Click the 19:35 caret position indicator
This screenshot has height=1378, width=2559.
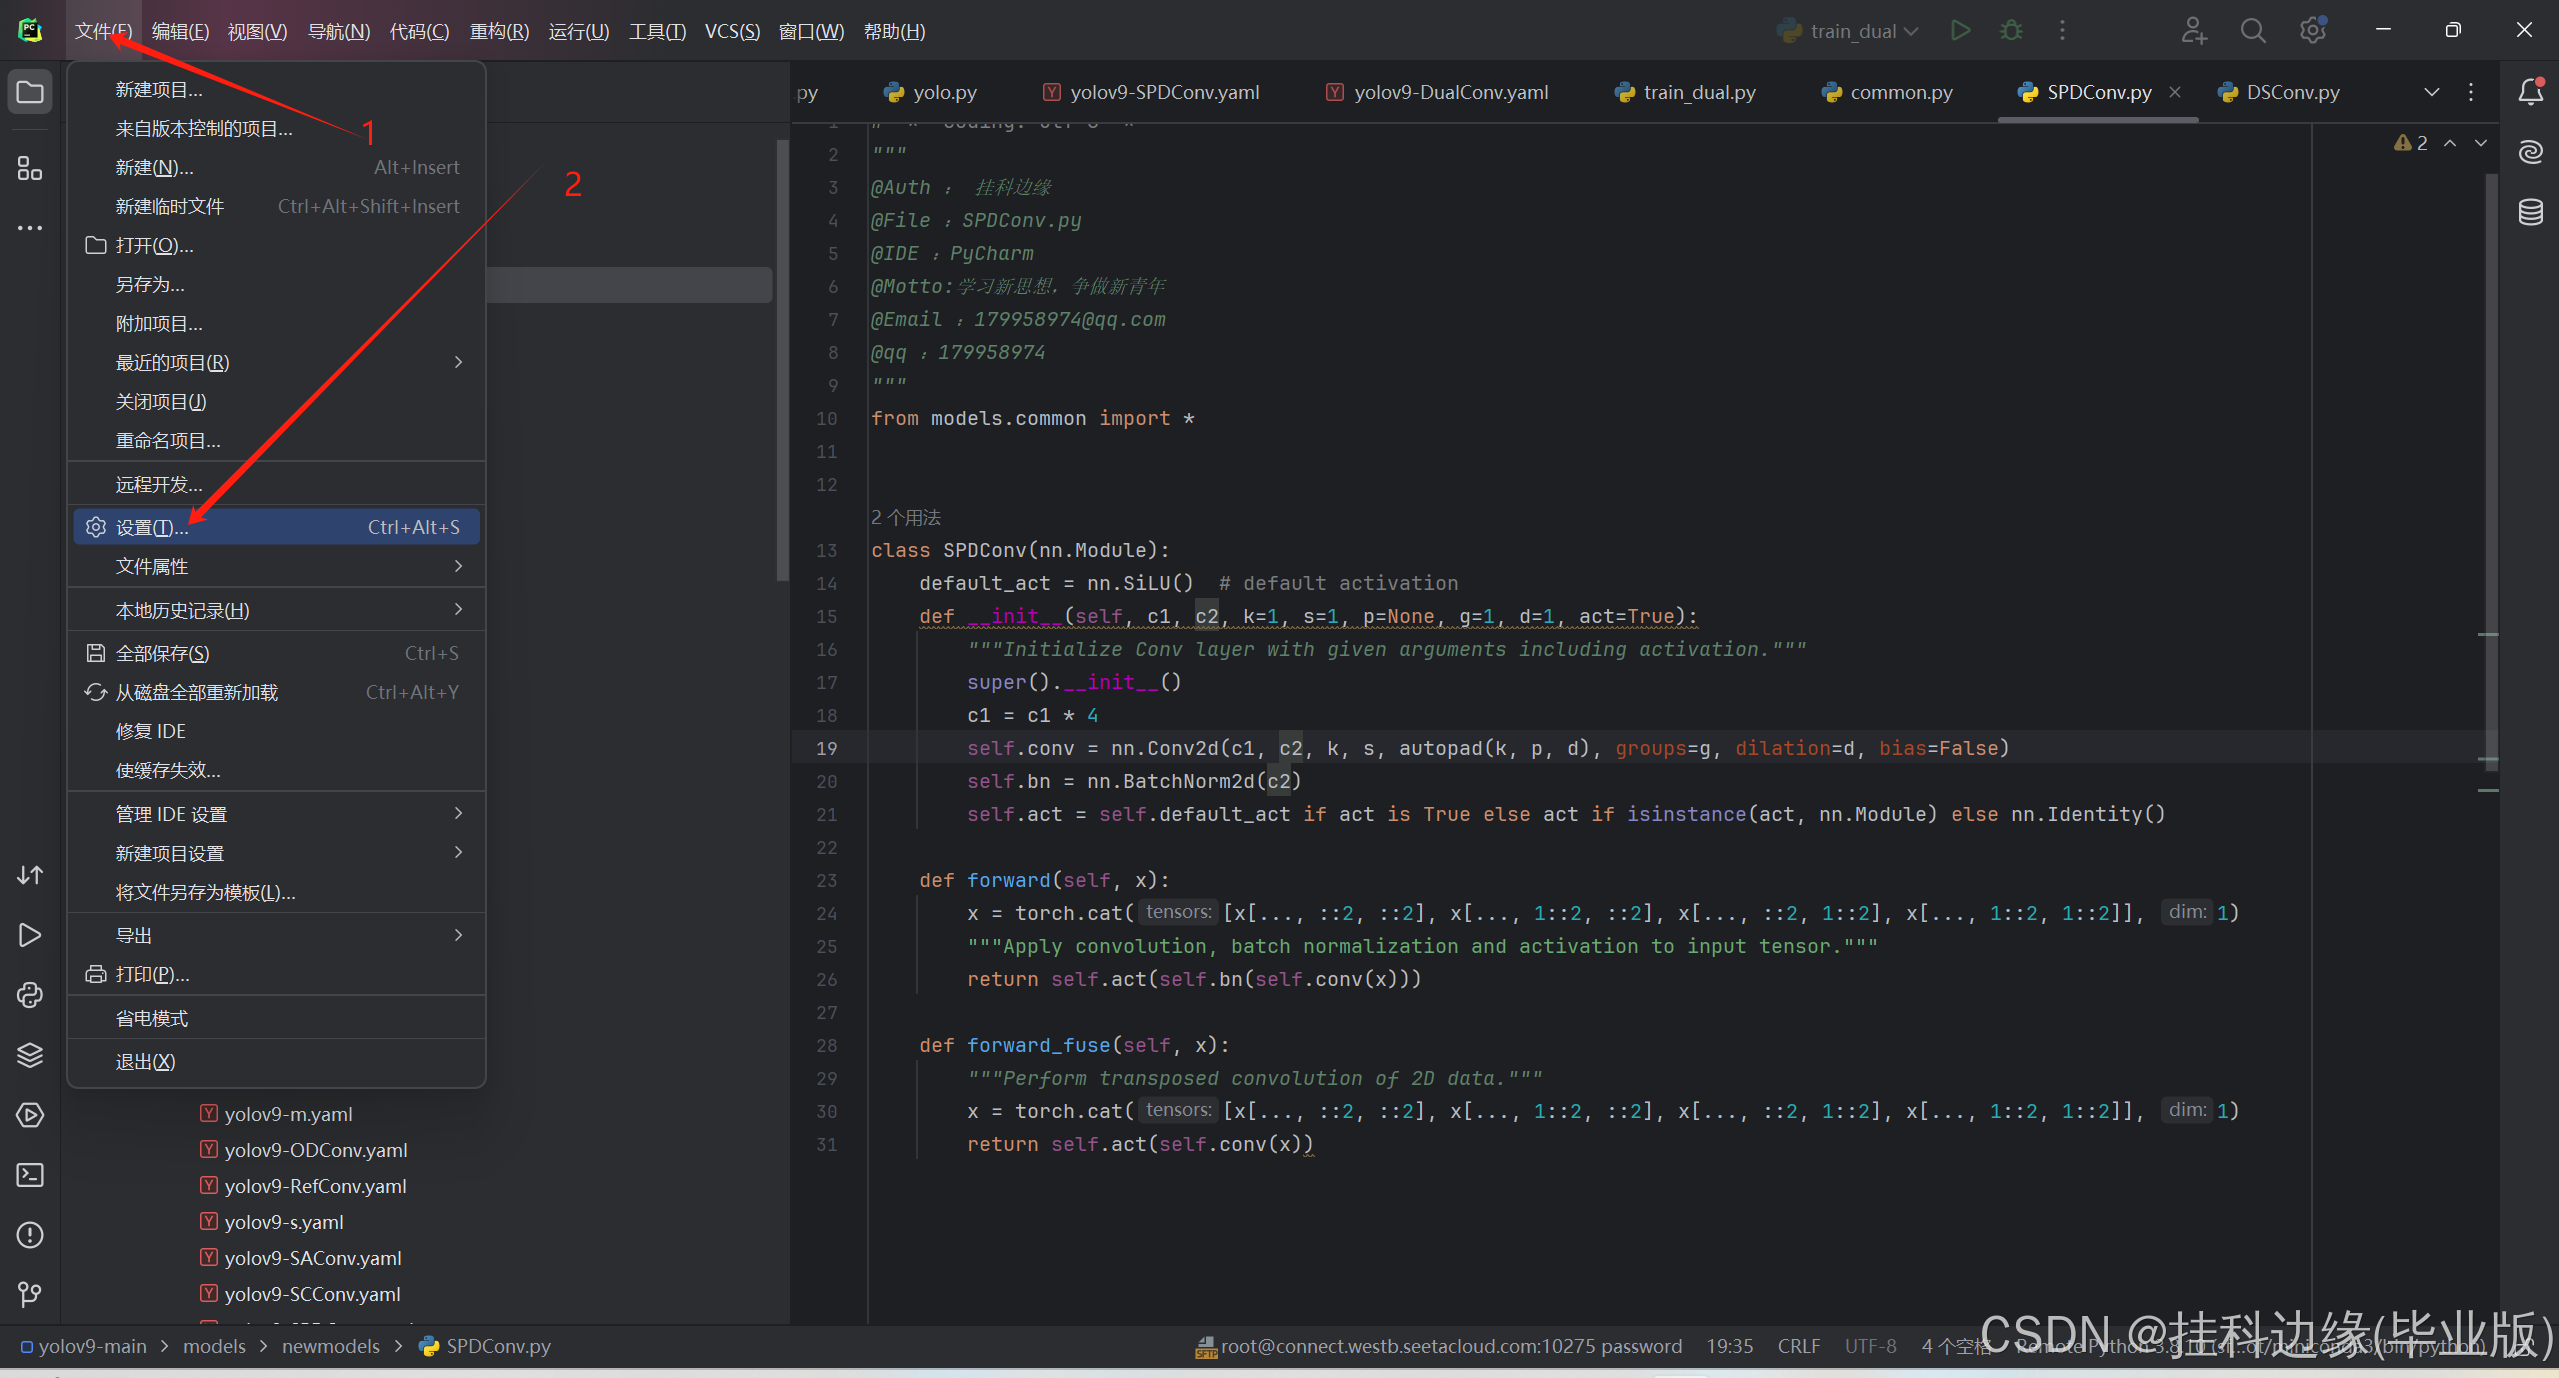click(1729, 1346)
